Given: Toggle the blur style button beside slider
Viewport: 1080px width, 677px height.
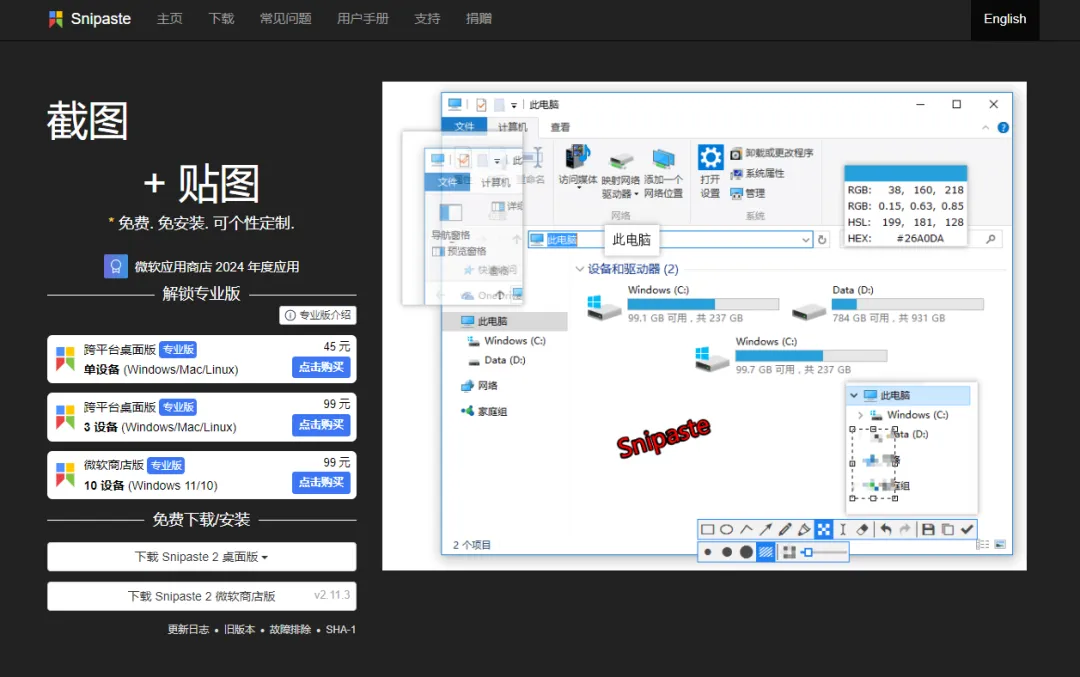Looking at the screenshot, I should point(789,552).
